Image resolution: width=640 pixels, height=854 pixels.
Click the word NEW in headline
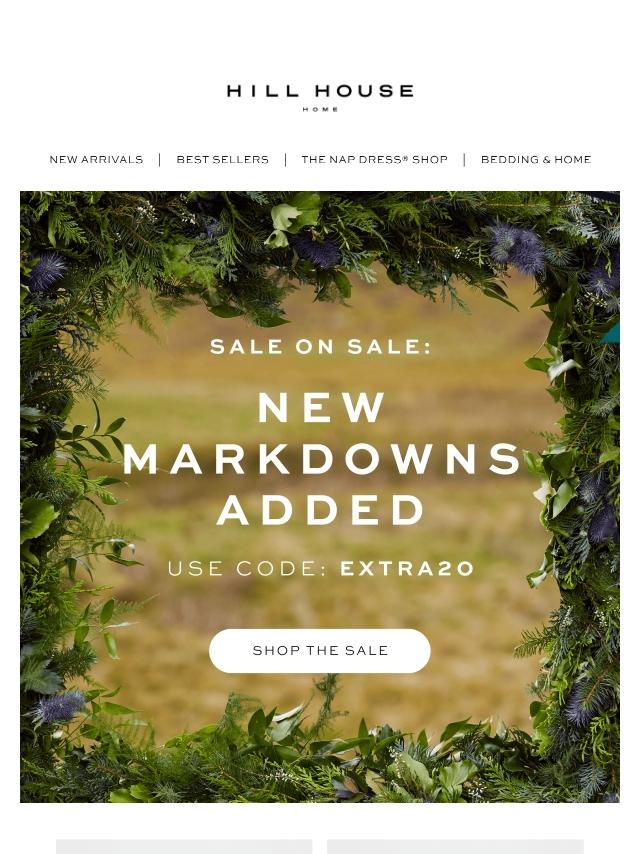pos(321,407)
